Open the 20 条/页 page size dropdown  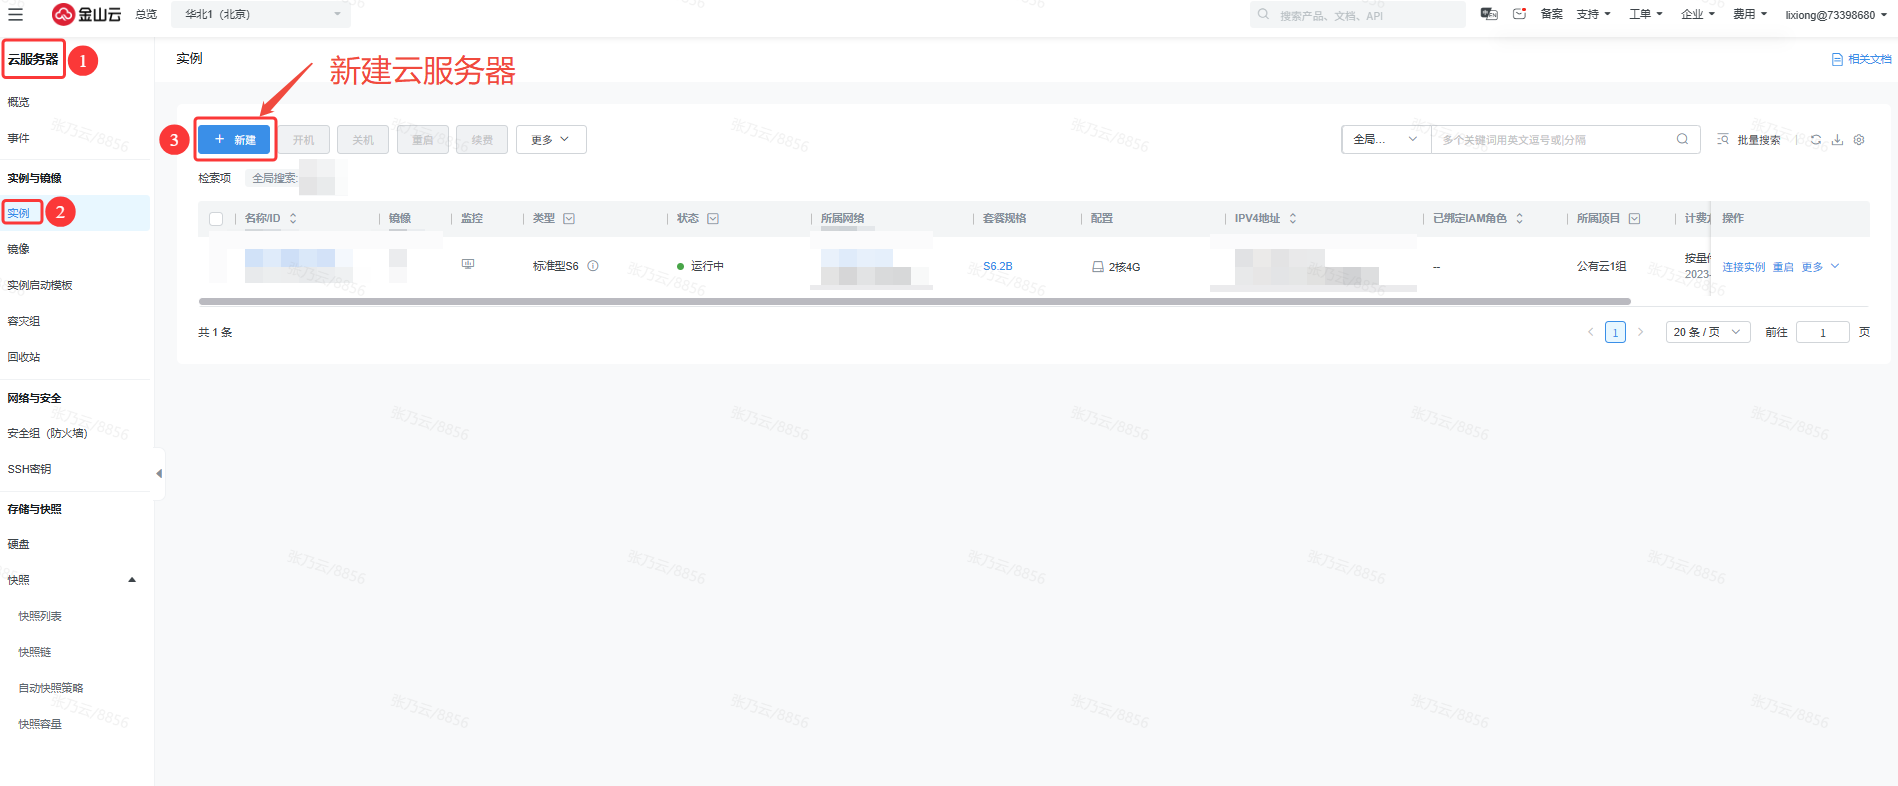(x=1708, y=332)
